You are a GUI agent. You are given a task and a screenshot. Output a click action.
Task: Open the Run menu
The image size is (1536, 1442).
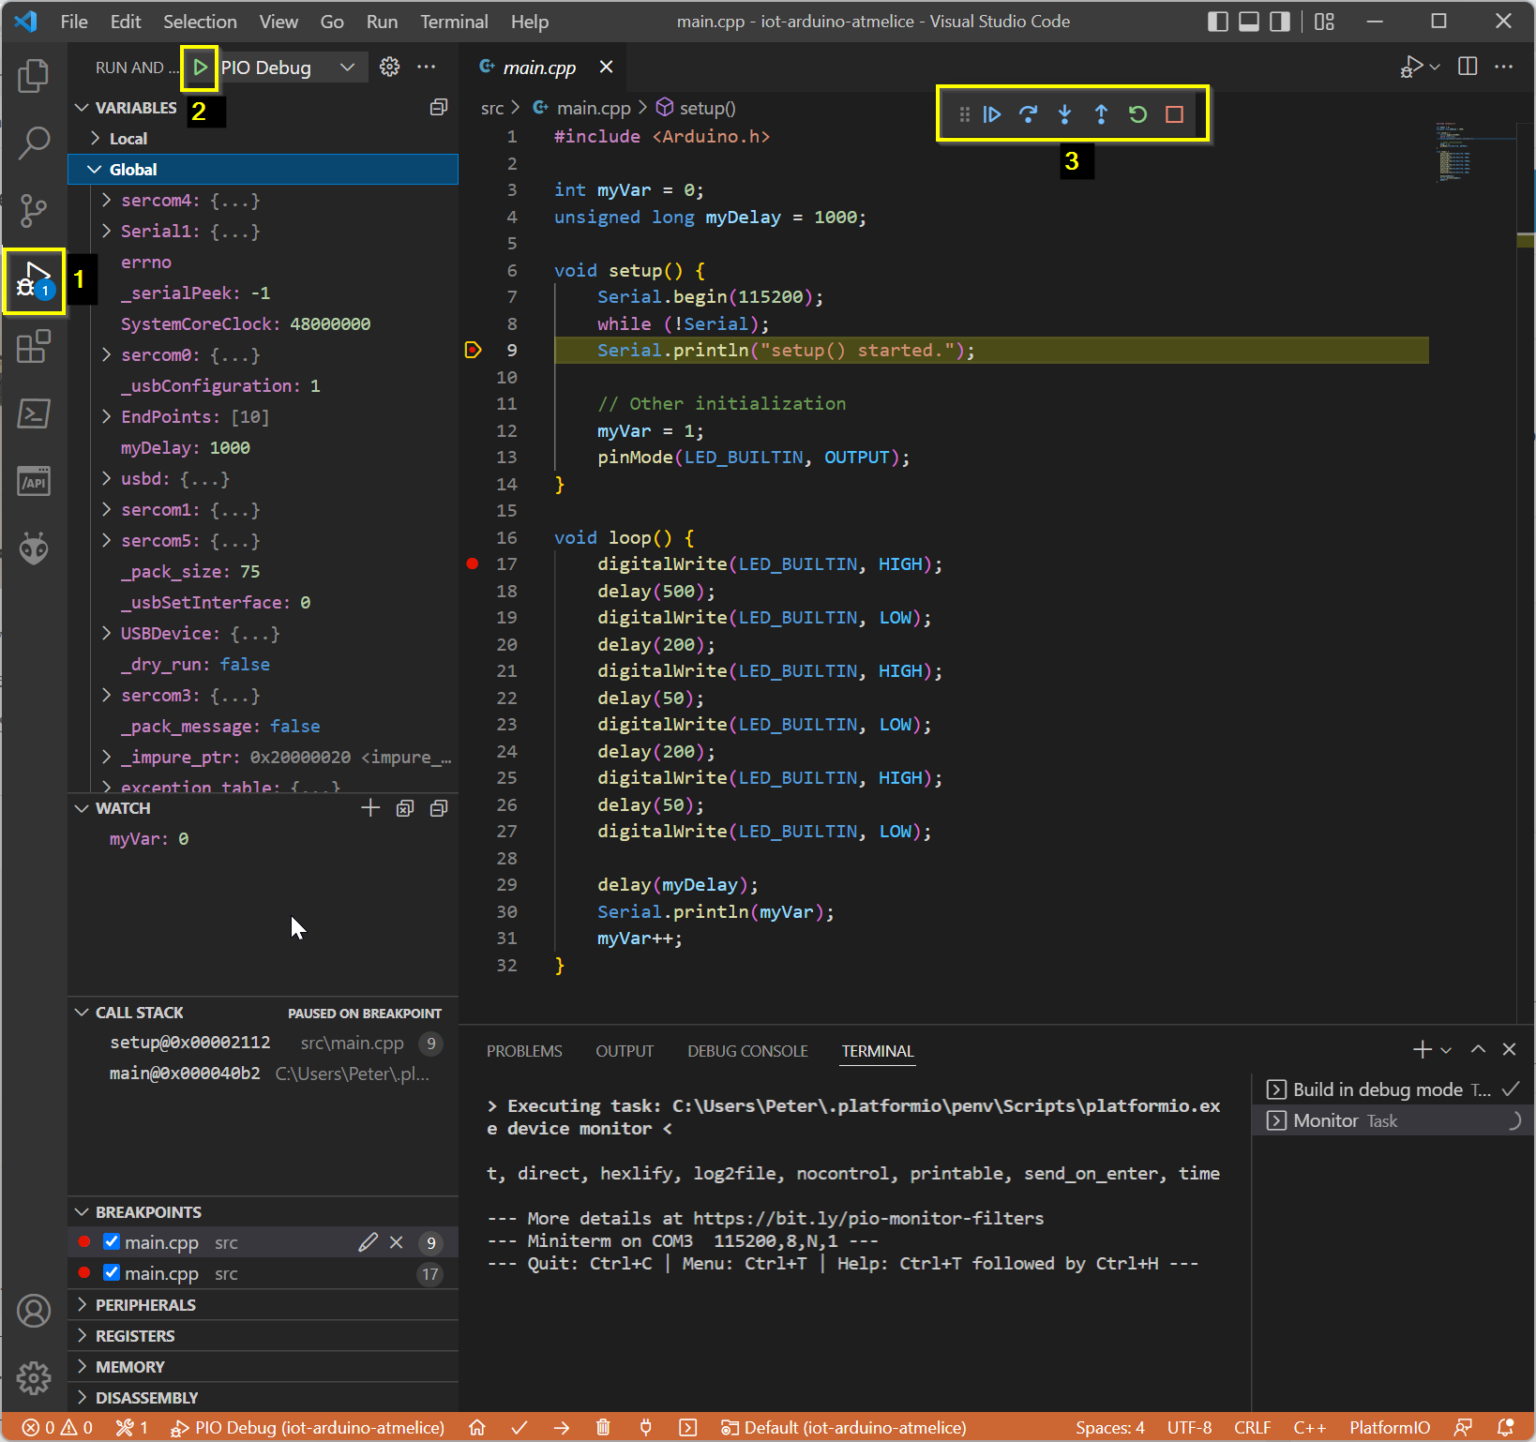coord(381,21)
